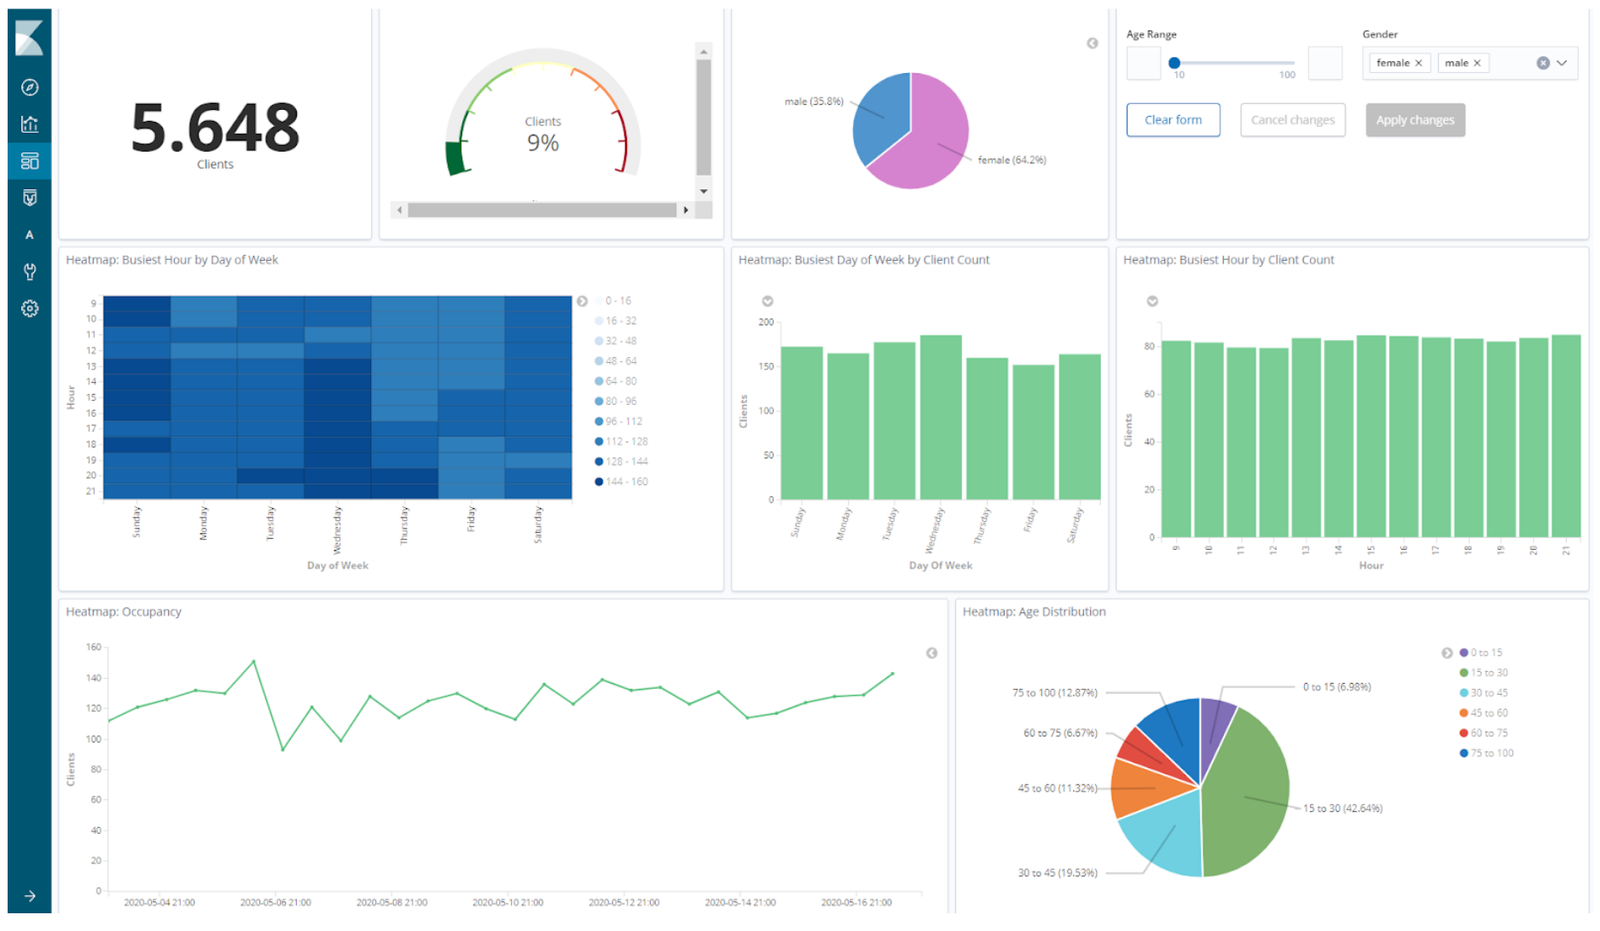
Task: Collapse the Age Distribution legend
Action: pyautogui.click(x=1446, y=653)
